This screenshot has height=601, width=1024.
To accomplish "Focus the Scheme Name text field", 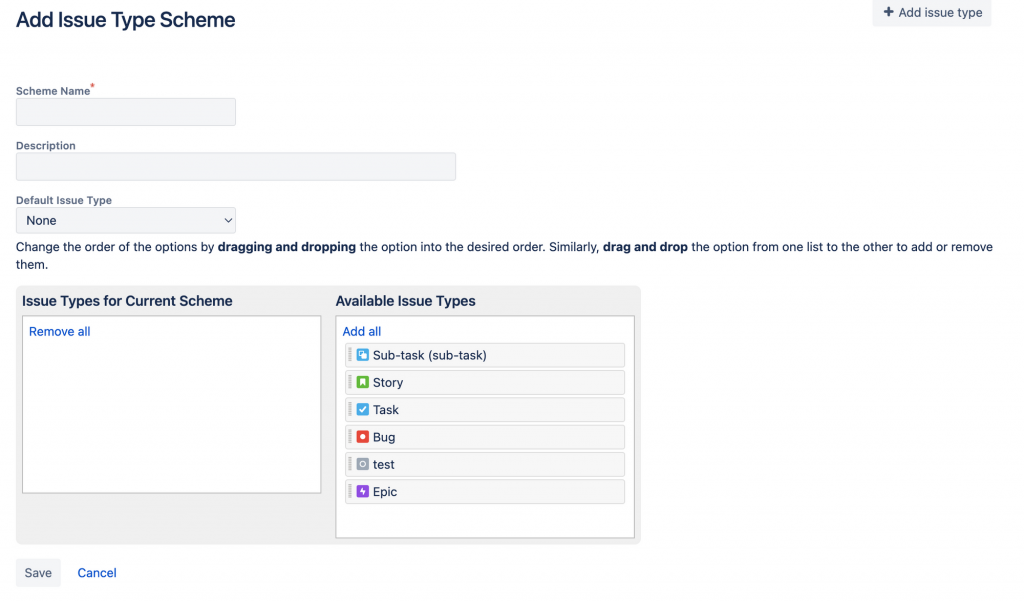I will click(x=126, y=112).
